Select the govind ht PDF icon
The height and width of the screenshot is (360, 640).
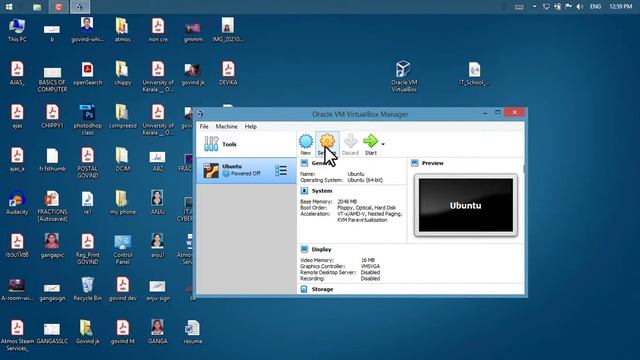[x=122, y=332]
